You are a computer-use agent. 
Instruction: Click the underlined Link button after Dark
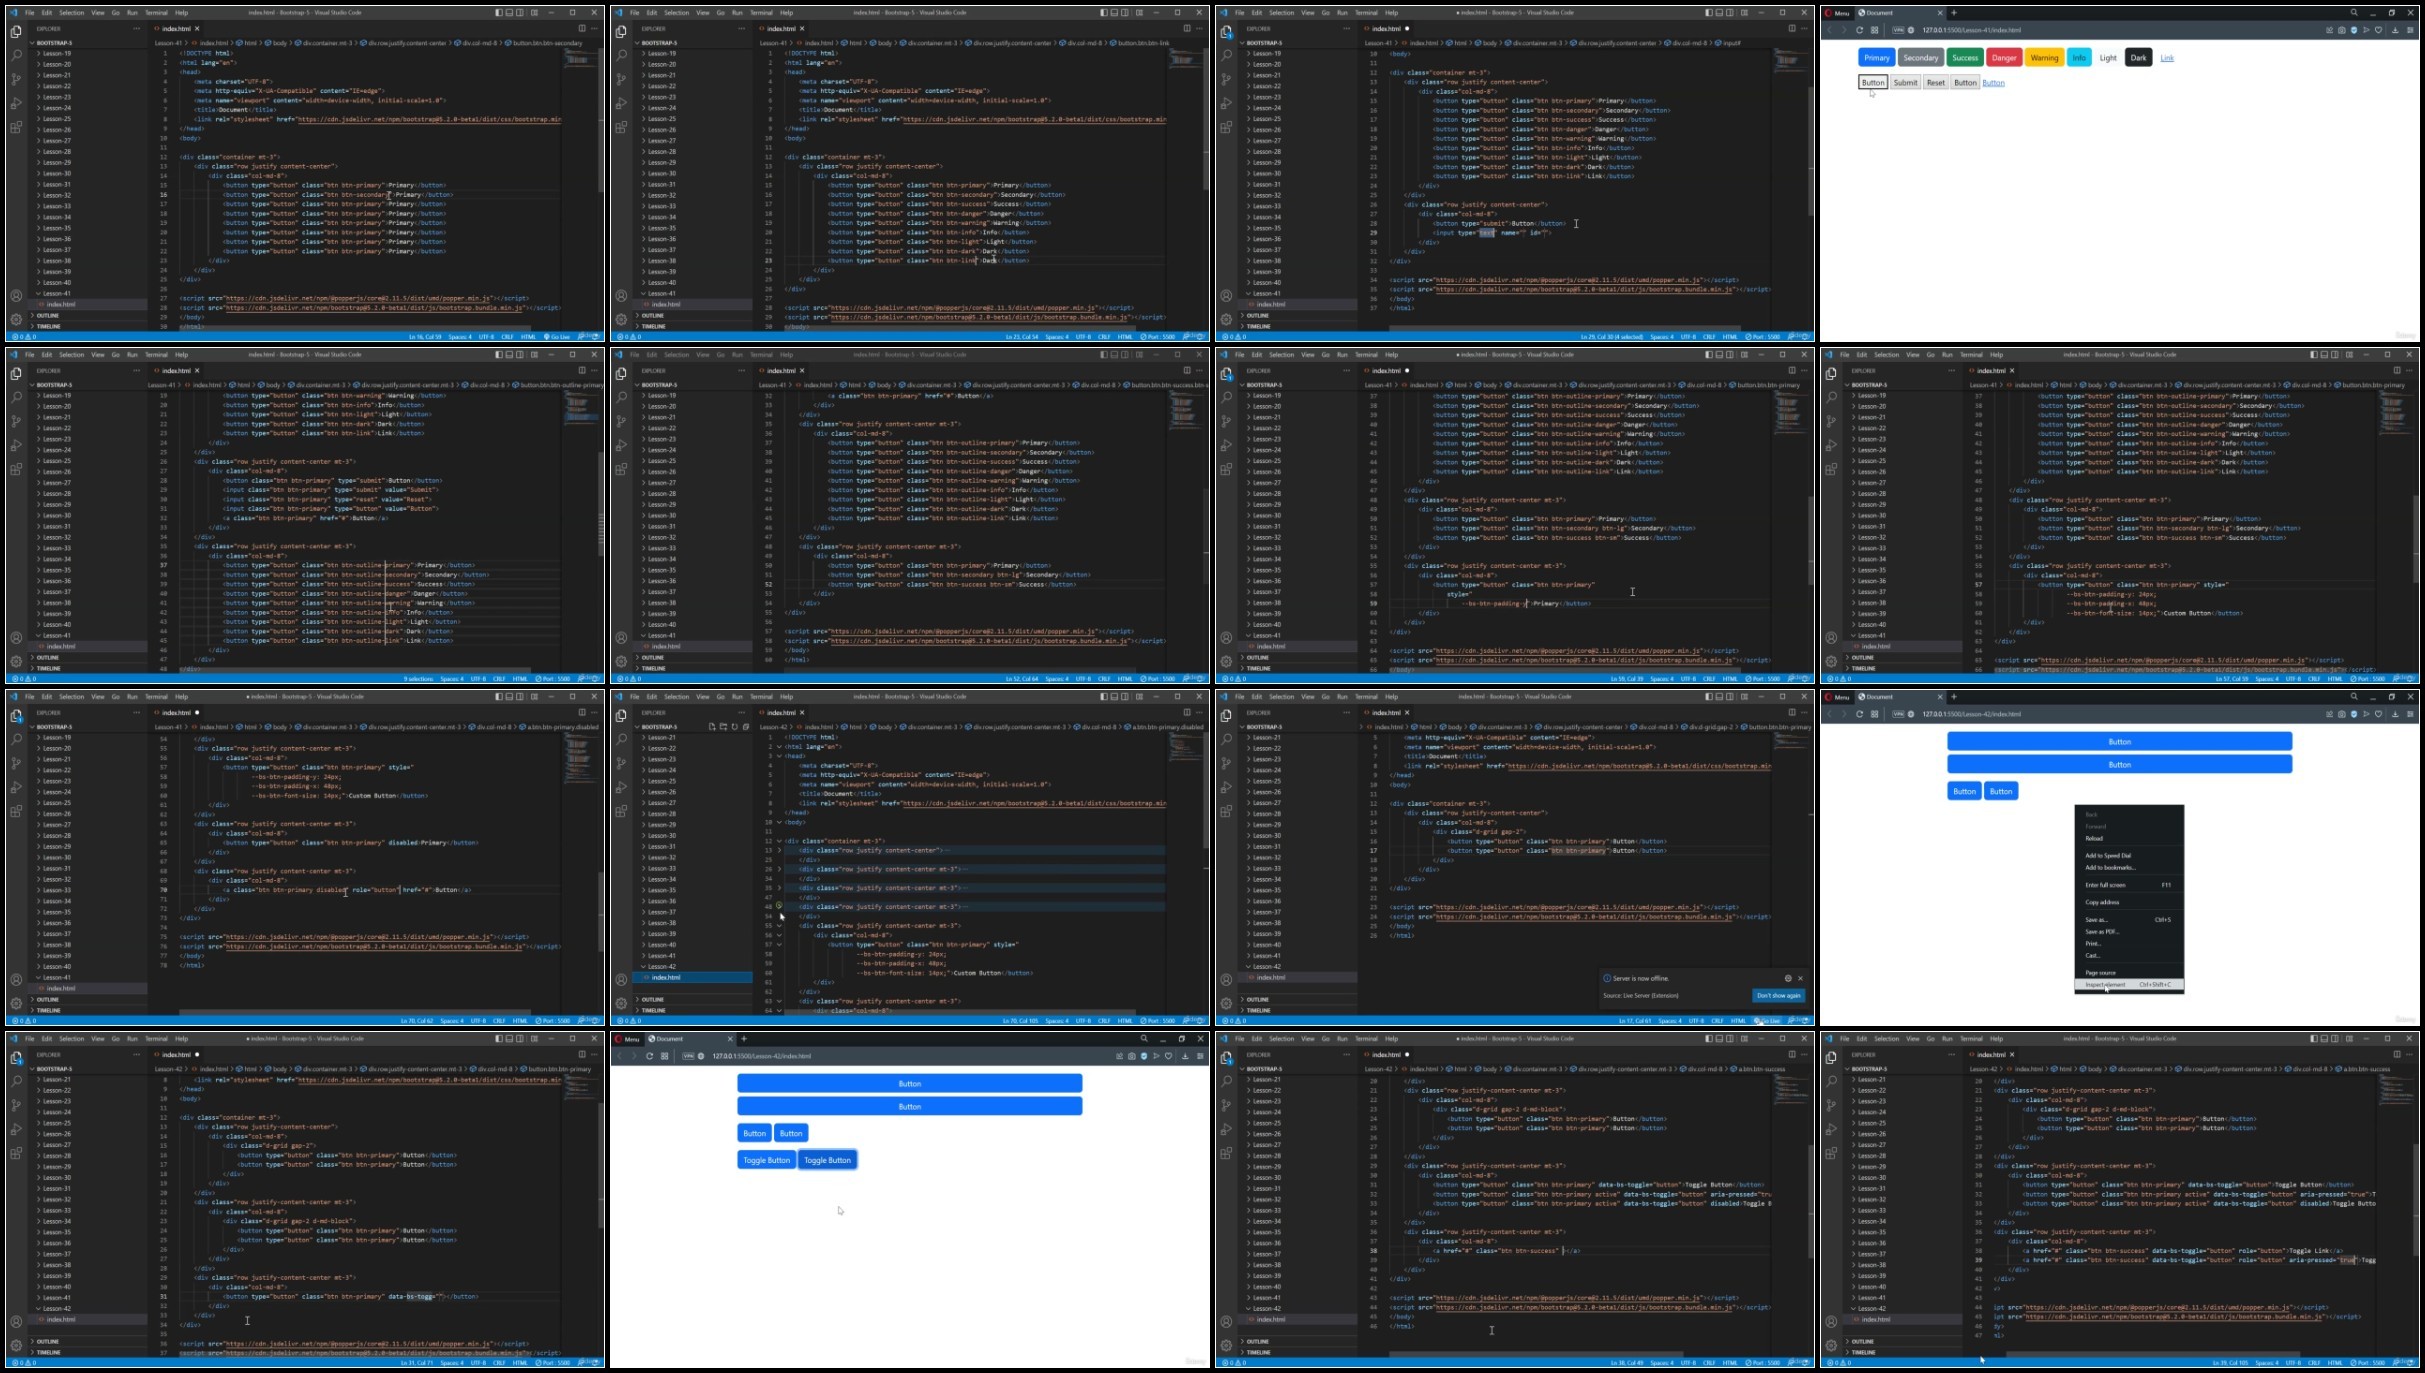[x=2167, y=58]
